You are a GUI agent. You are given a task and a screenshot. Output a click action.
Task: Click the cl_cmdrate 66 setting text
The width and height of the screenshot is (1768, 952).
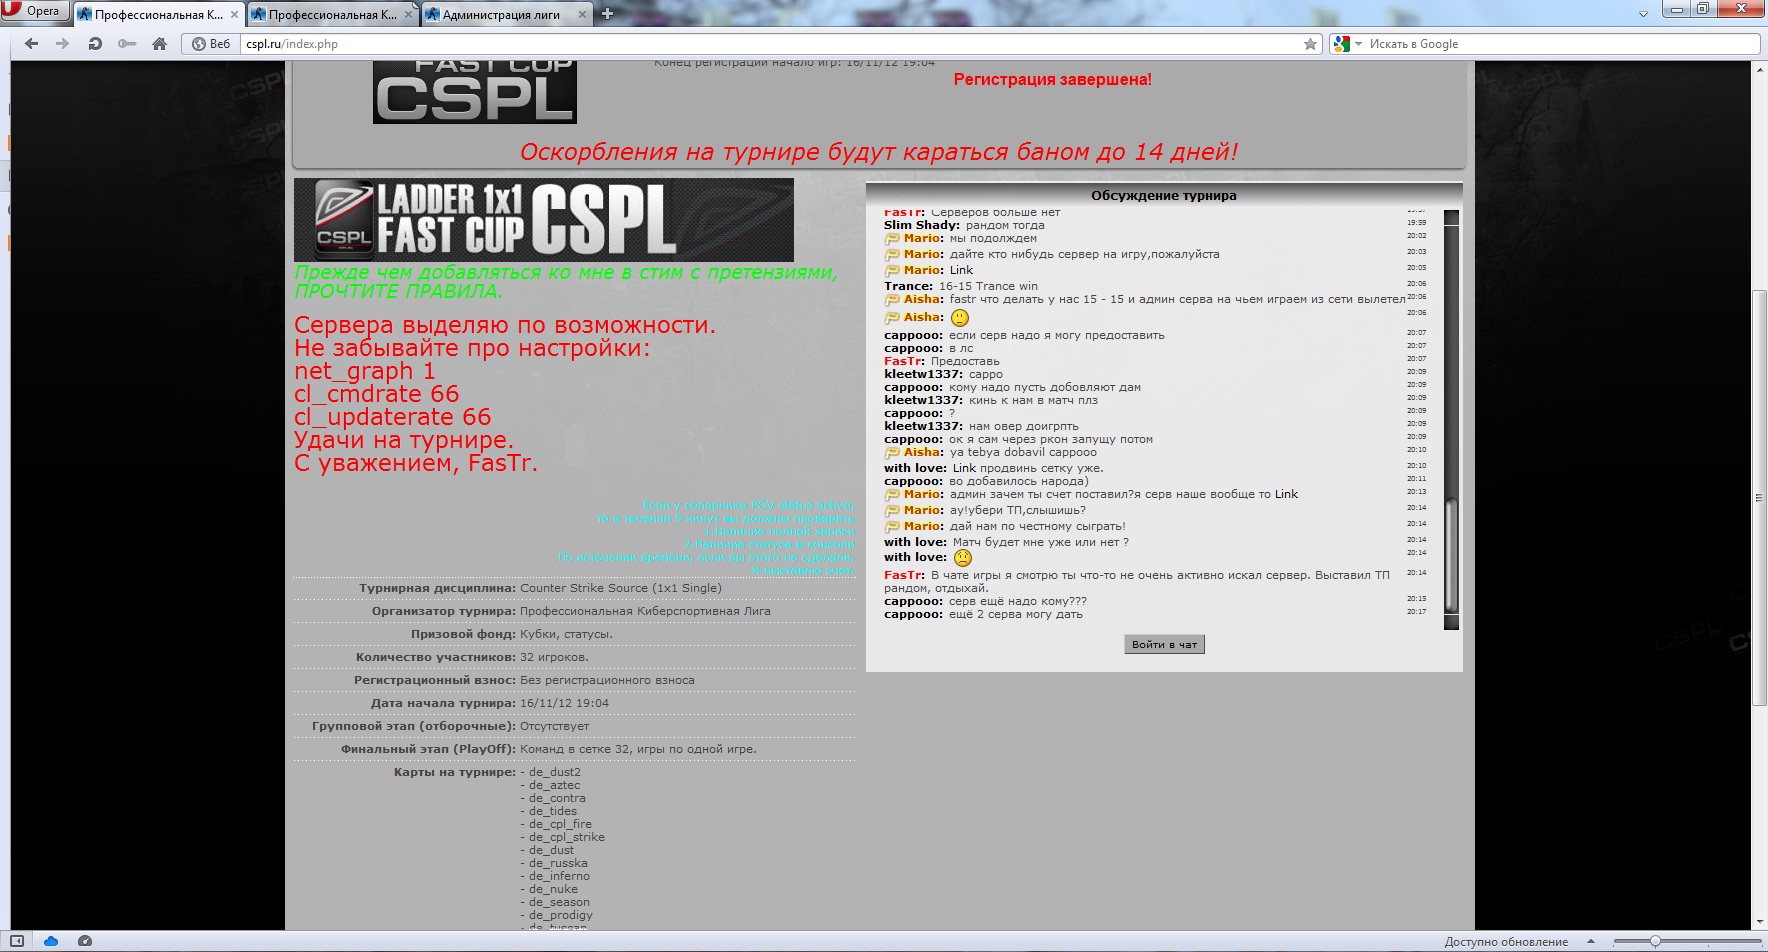coord(377,394)
